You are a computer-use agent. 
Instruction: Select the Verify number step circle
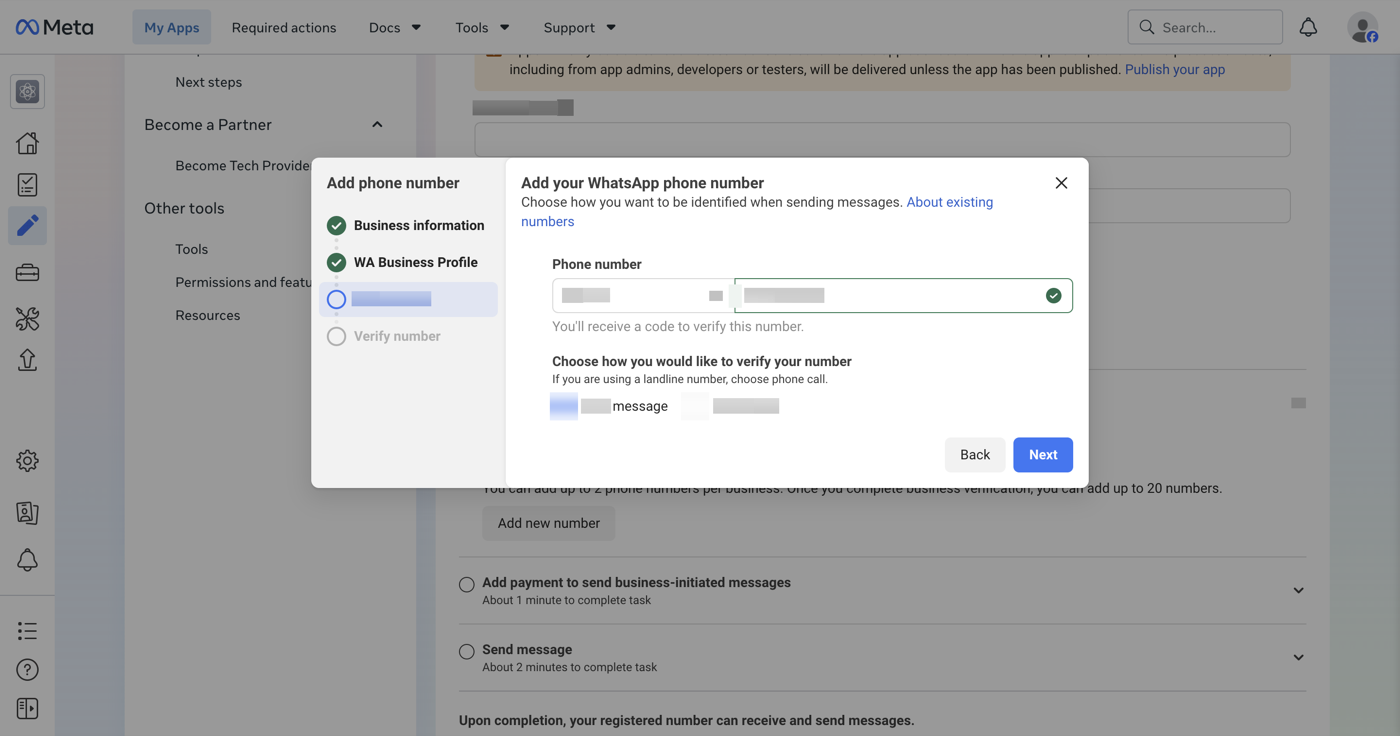coord(336,337)
